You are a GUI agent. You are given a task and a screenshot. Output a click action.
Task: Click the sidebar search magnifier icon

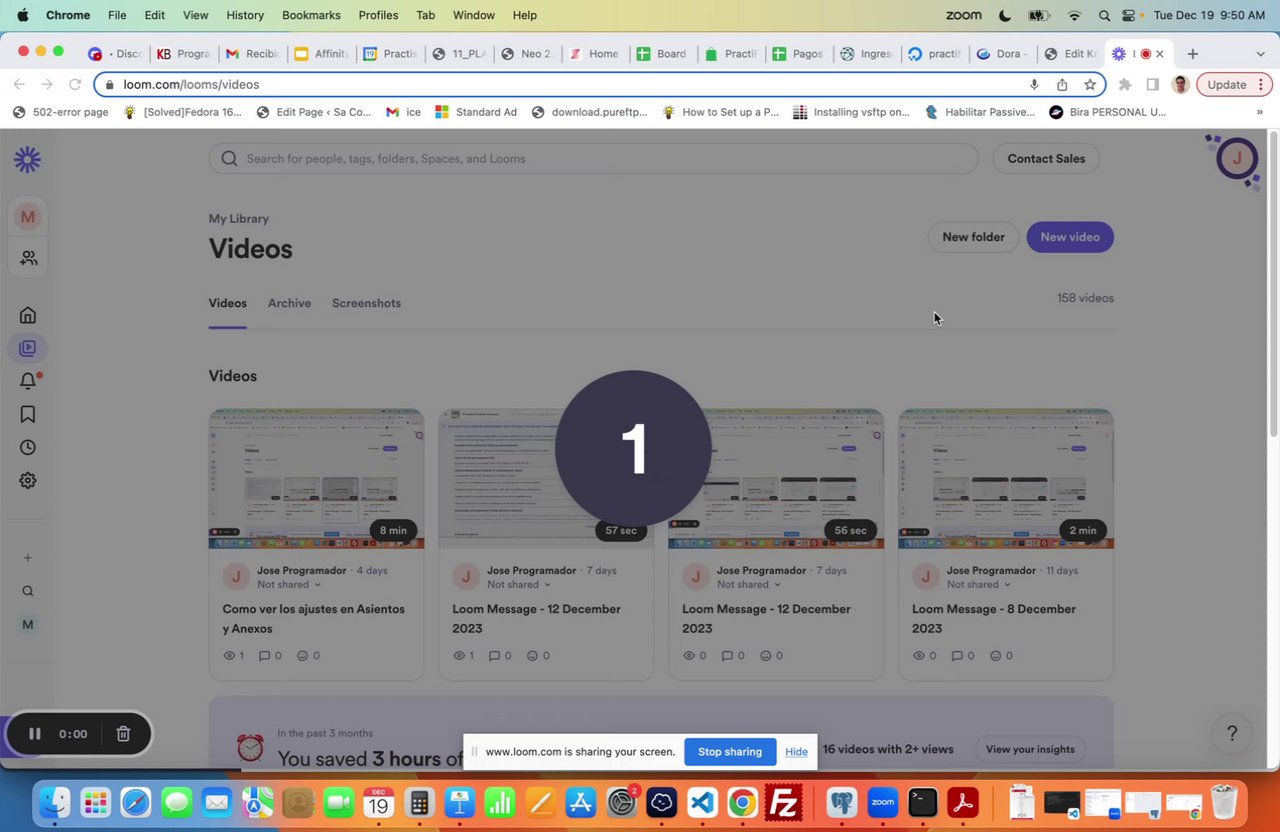(28, 591)
